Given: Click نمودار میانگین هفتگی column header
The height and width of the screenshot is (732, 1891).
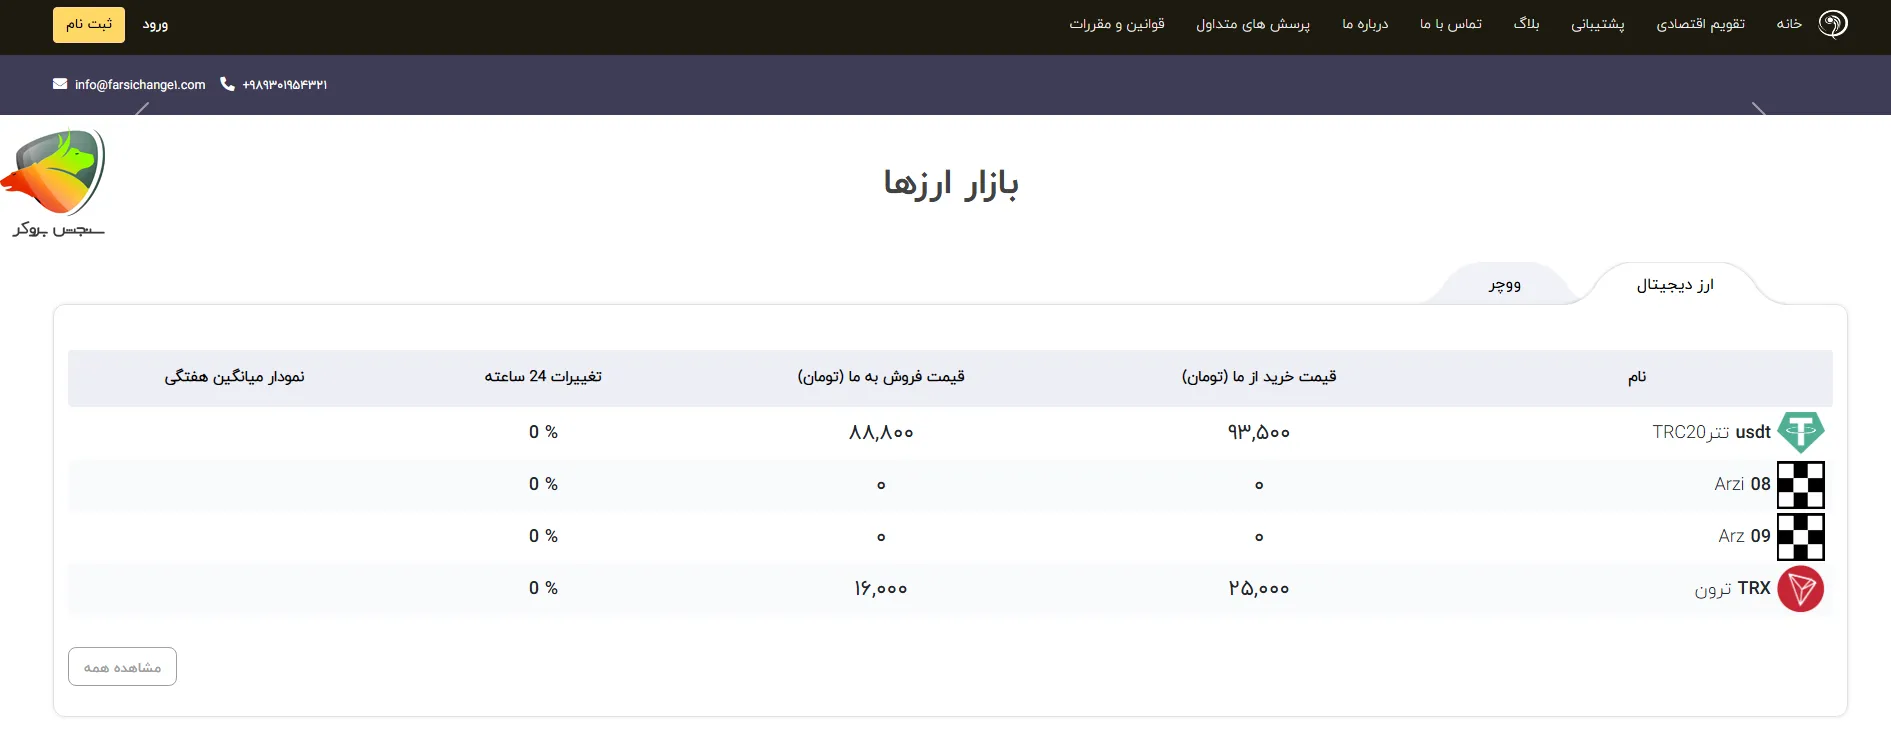Looking at the screenshot, I should [235, 377].
